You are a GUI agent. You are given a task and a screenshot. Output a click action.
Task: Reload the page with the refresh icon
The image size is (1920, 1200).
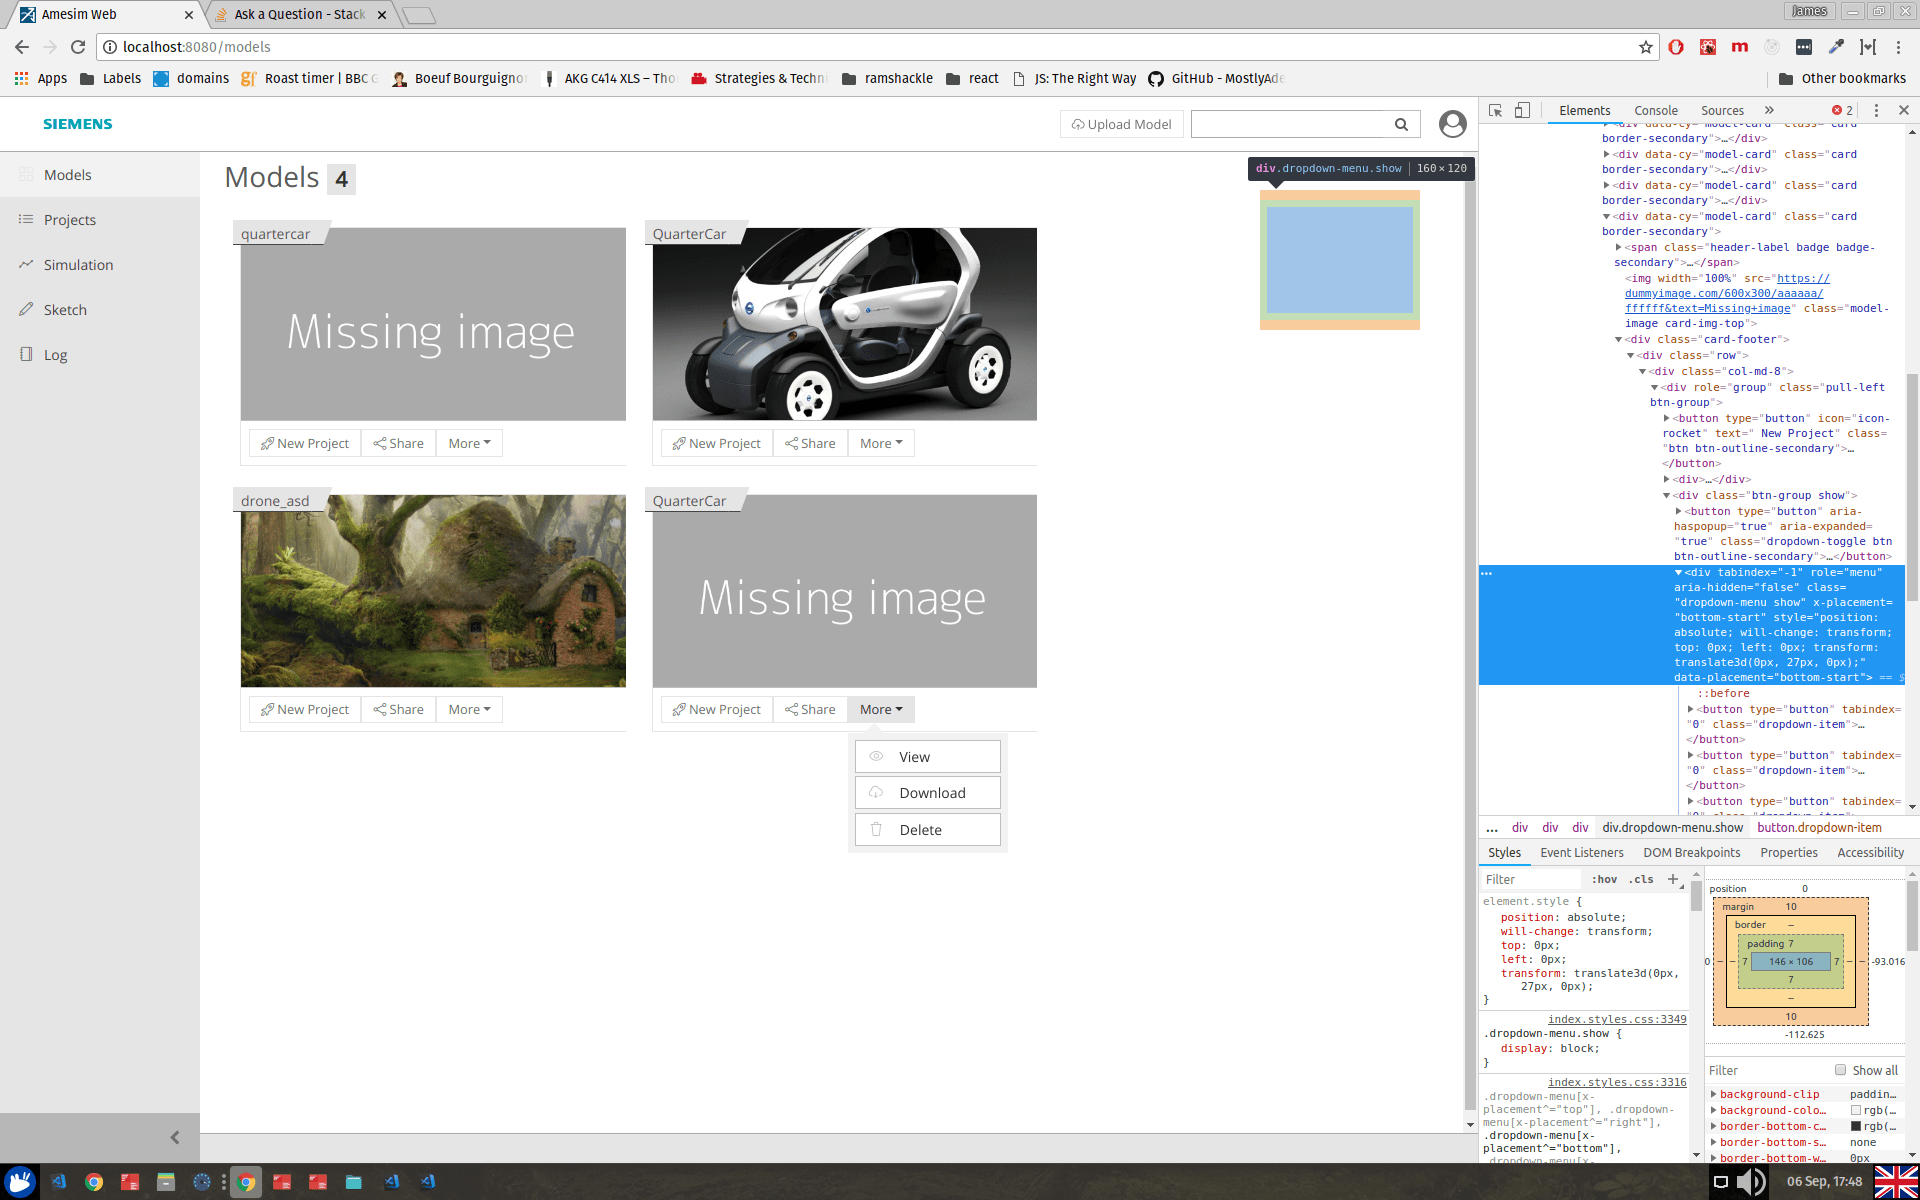(x=78, y=47)
